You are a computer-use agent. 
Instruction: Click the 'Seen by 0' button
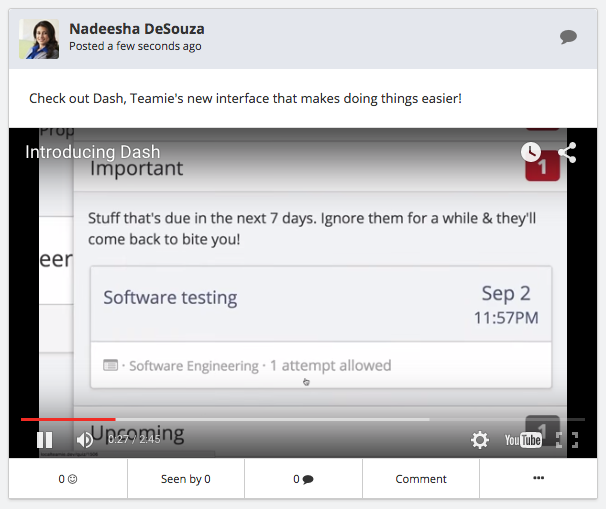pyautogui.click(x=186, y=479)
